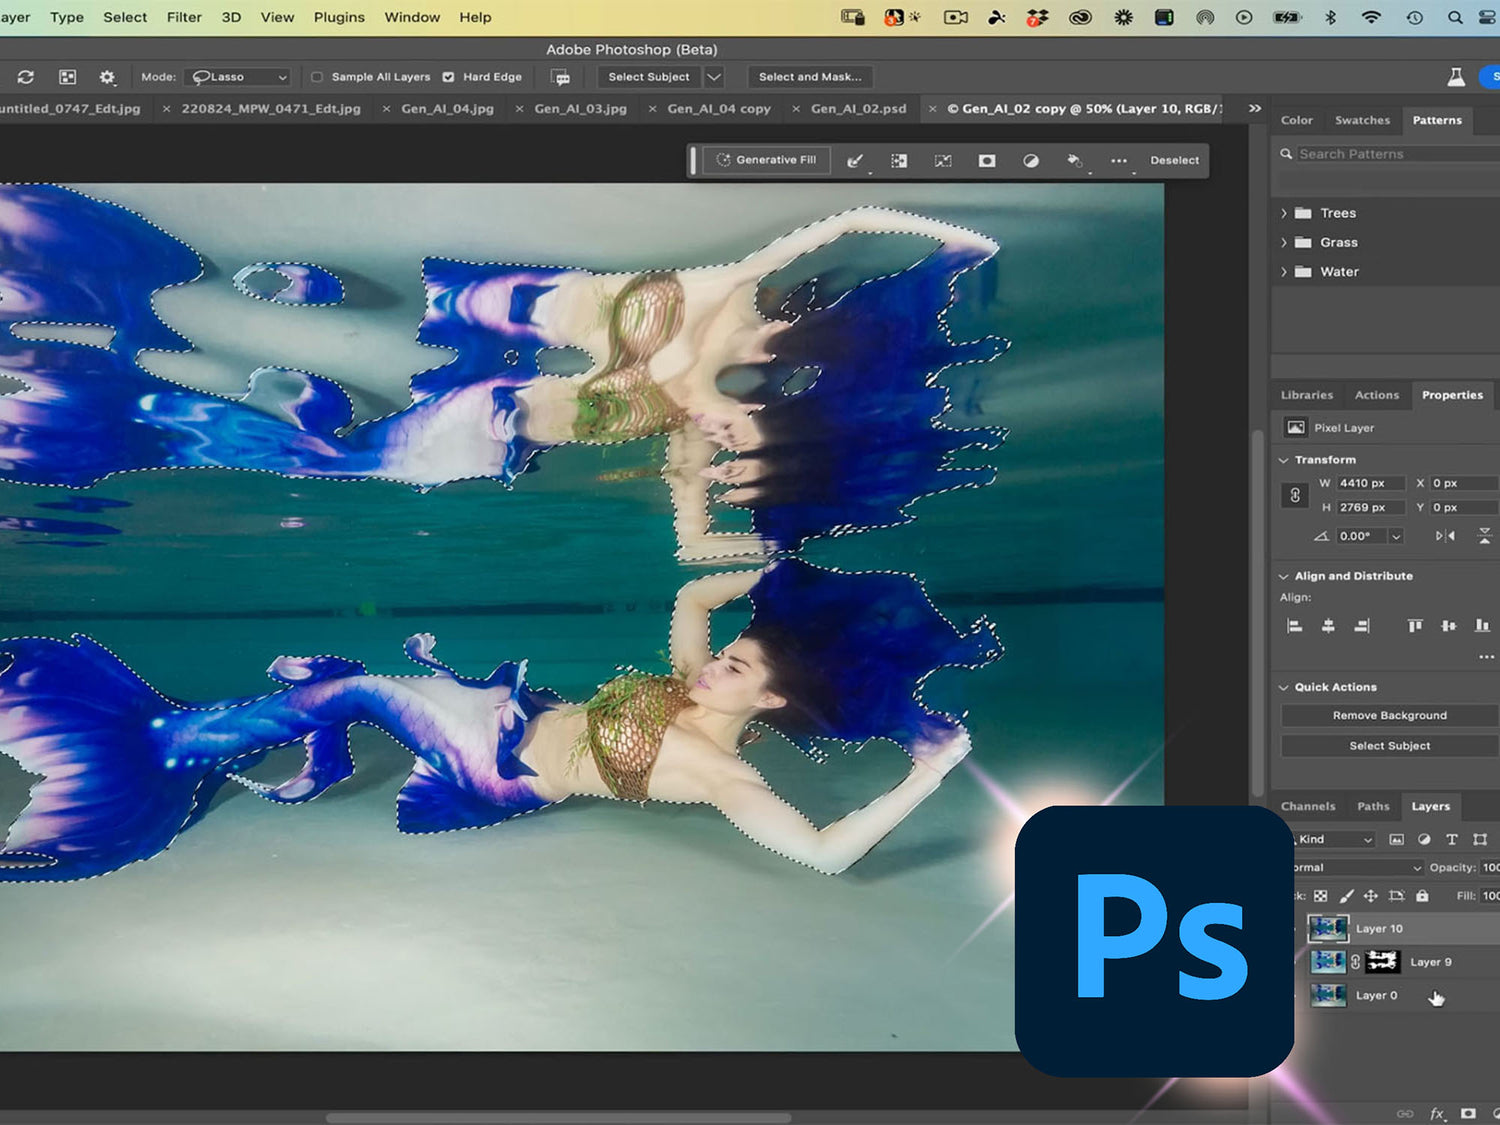Open the Generative Fill option
1500x1125 pixels.
[x=766, y=160]
